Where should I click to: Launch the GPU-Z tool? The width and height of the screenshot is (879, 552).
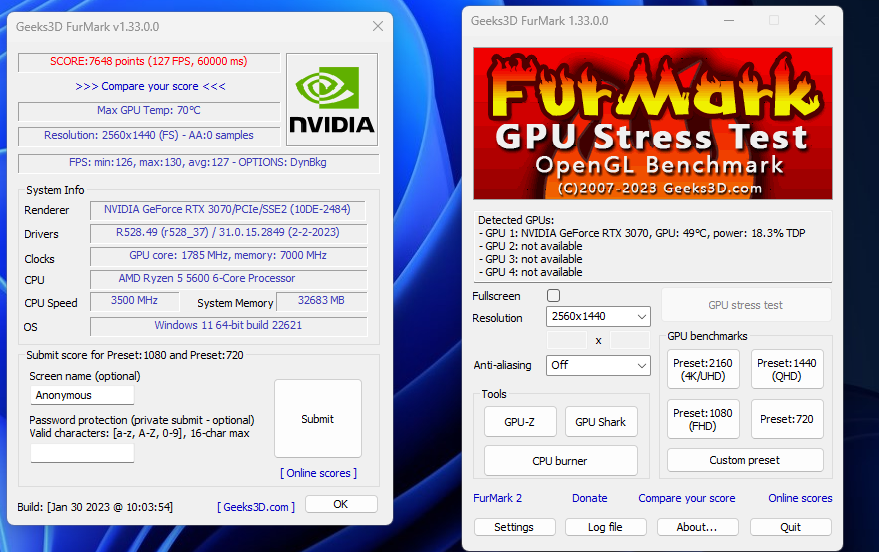pos(520,422)
